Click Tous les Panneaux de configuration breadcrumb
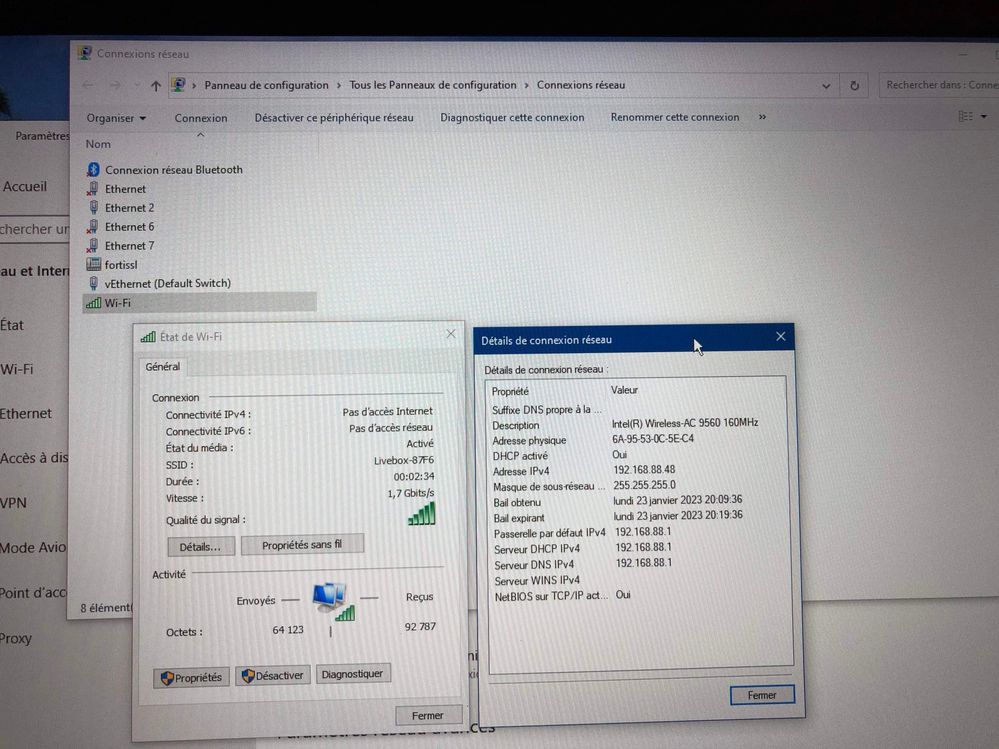The width and height of the screenshot is (999, 749). click(433, 85)
